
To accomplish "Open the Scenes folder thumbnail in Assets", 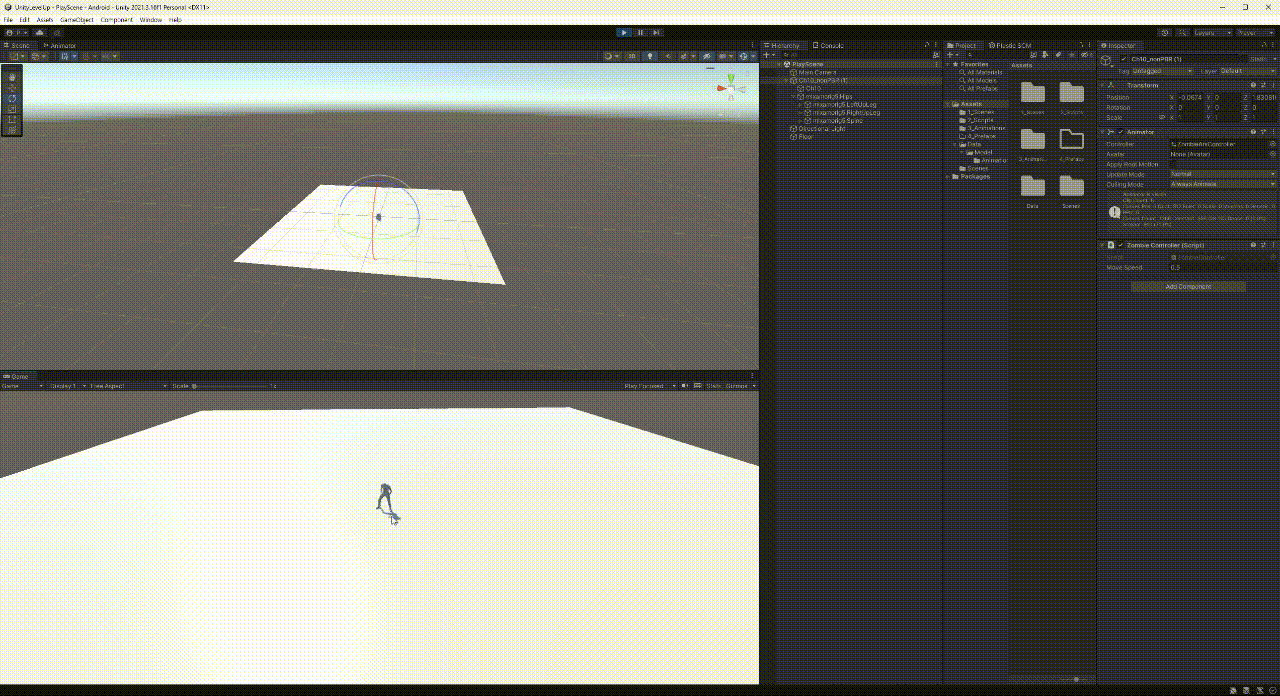I will point(1071,190).
